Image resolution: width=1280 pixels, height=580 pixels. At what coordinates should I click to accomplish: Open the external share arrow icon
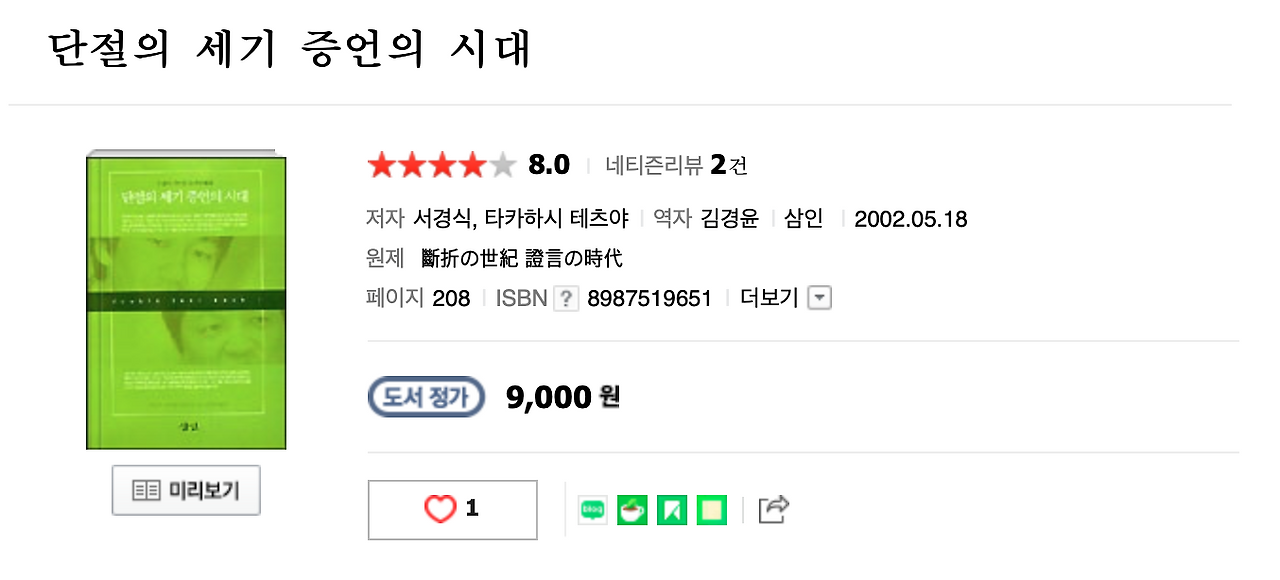(x=772, y=508)
